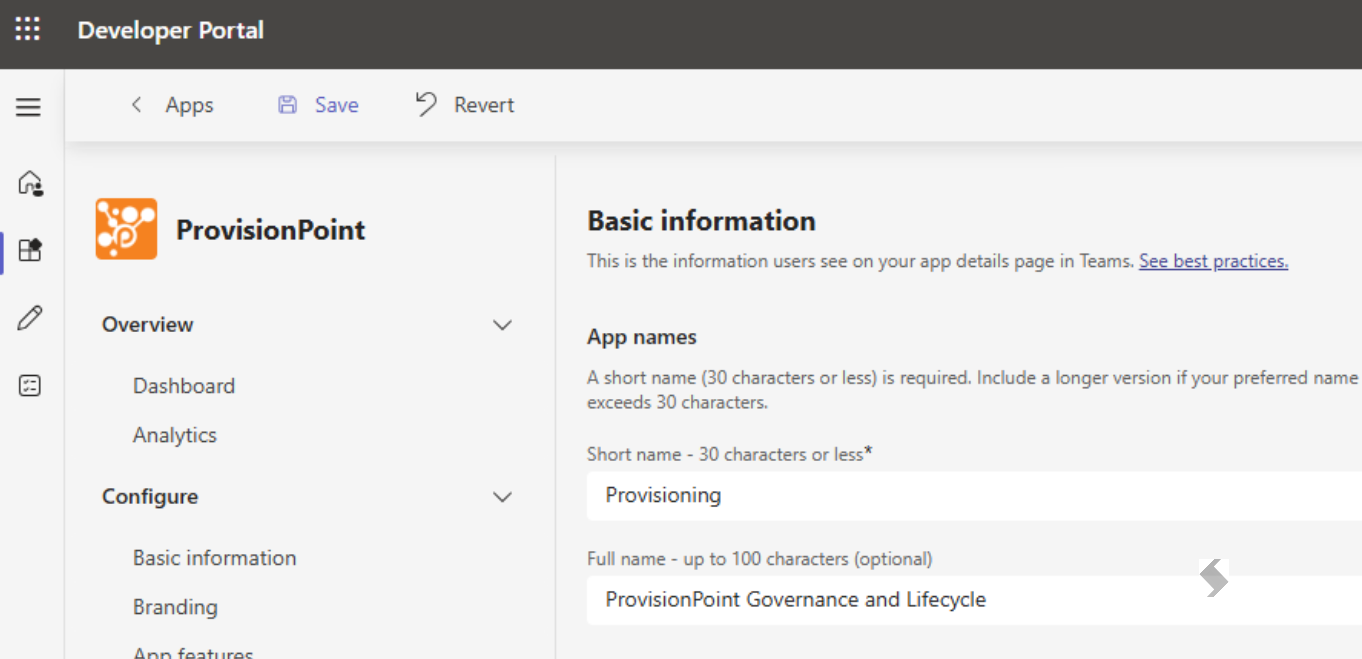Click the Full name field label
This screenshot has height=659, width=1362.
click(760, 559)
